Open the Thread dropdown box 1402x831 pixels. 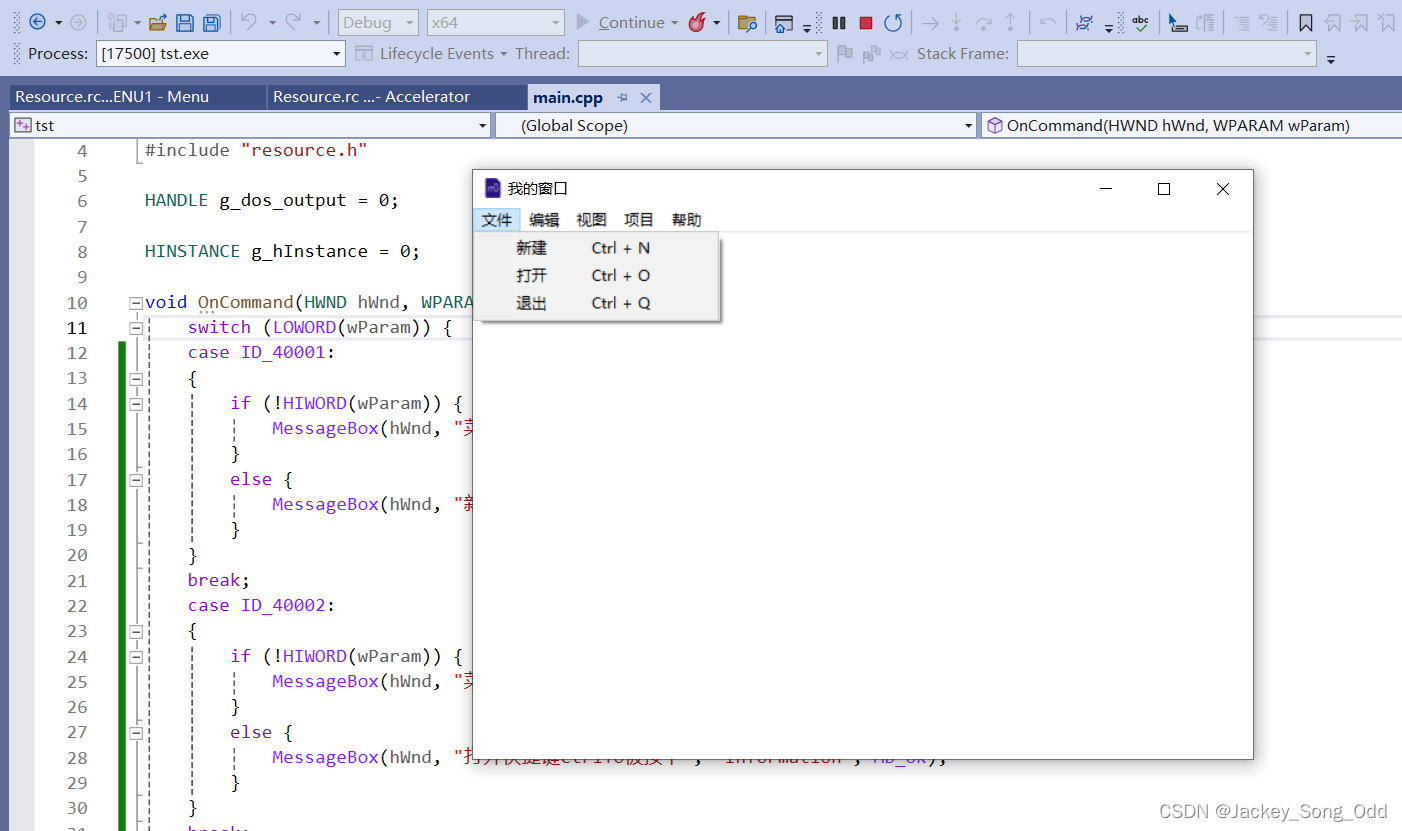[702, 53]
